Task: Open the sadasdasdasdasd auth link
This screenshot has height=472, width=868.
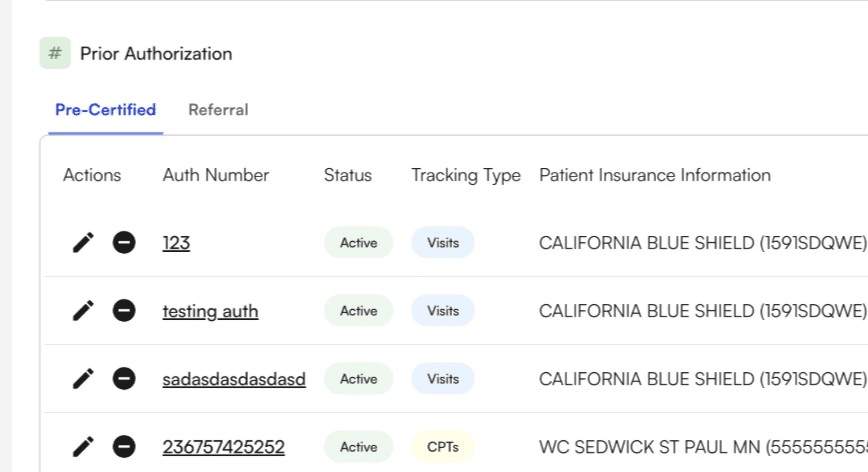Action: (x=234, y=379)
